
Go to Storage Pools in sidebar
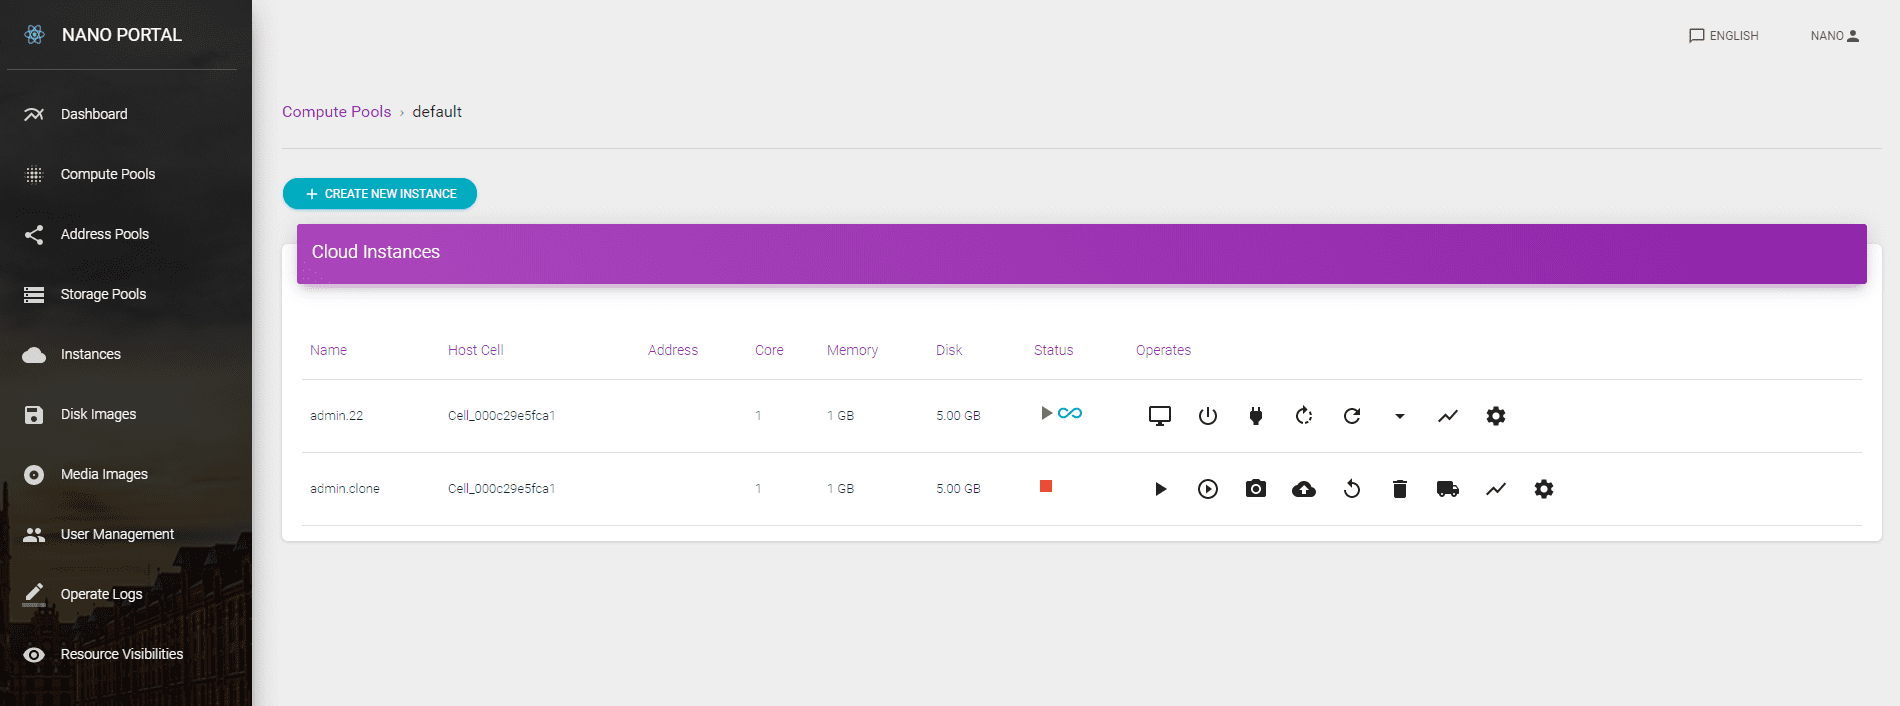point(103,294)
